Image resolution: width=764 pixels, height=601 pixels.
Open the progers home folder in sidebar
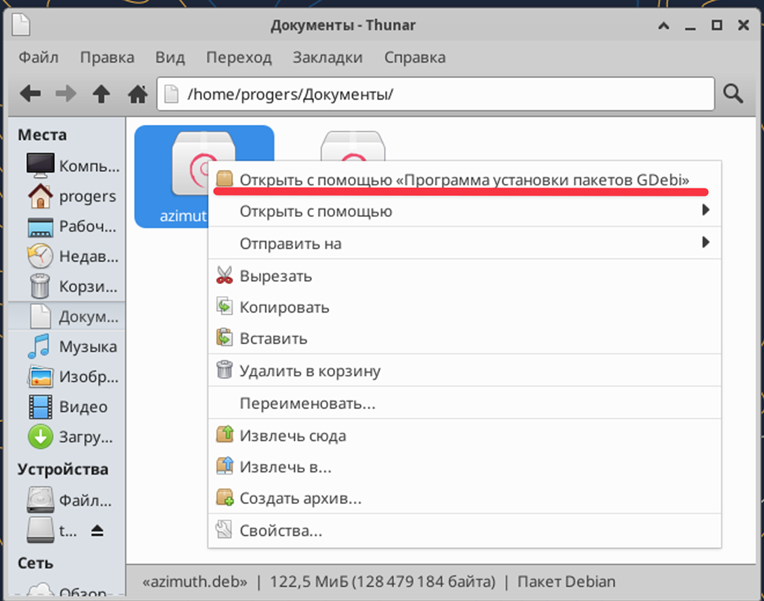click(67, 196)
